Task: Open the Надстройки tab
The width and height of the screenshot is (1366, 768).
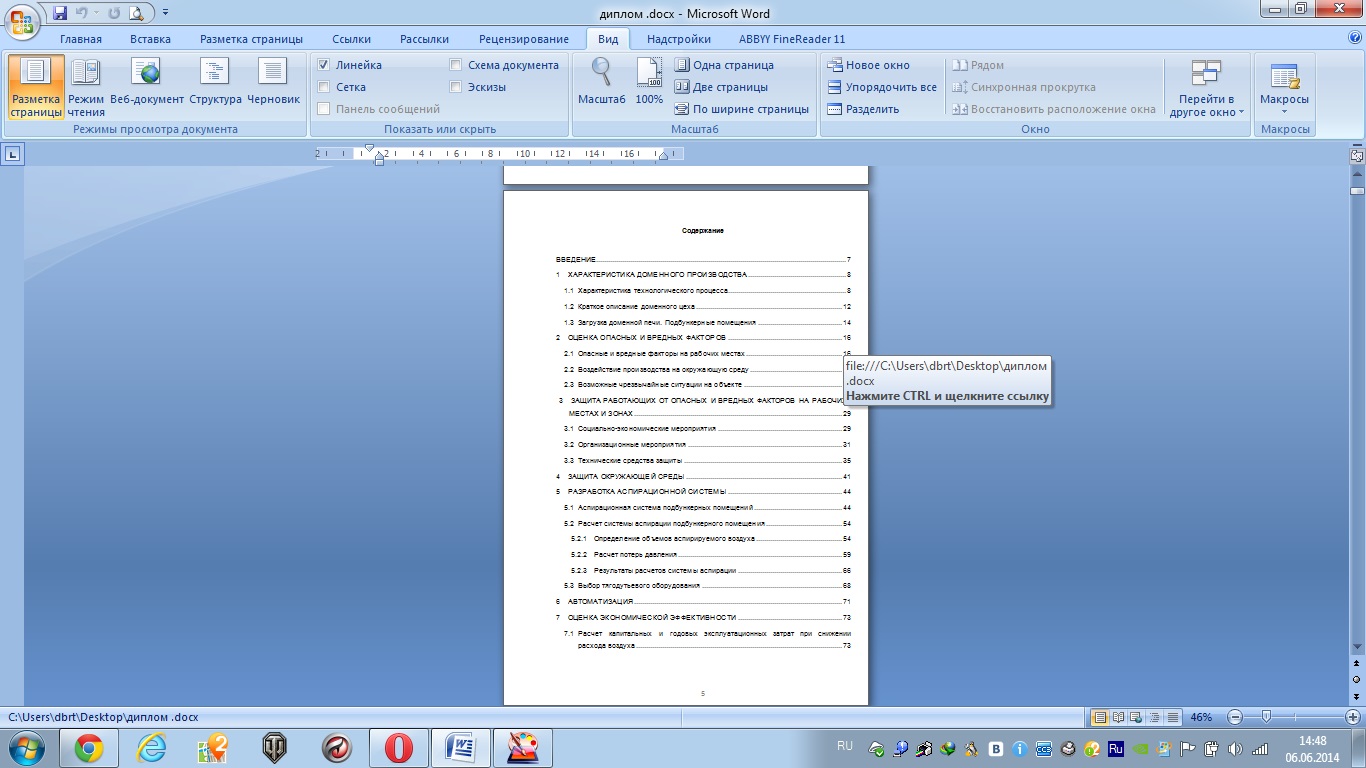Action: point(679,39)
